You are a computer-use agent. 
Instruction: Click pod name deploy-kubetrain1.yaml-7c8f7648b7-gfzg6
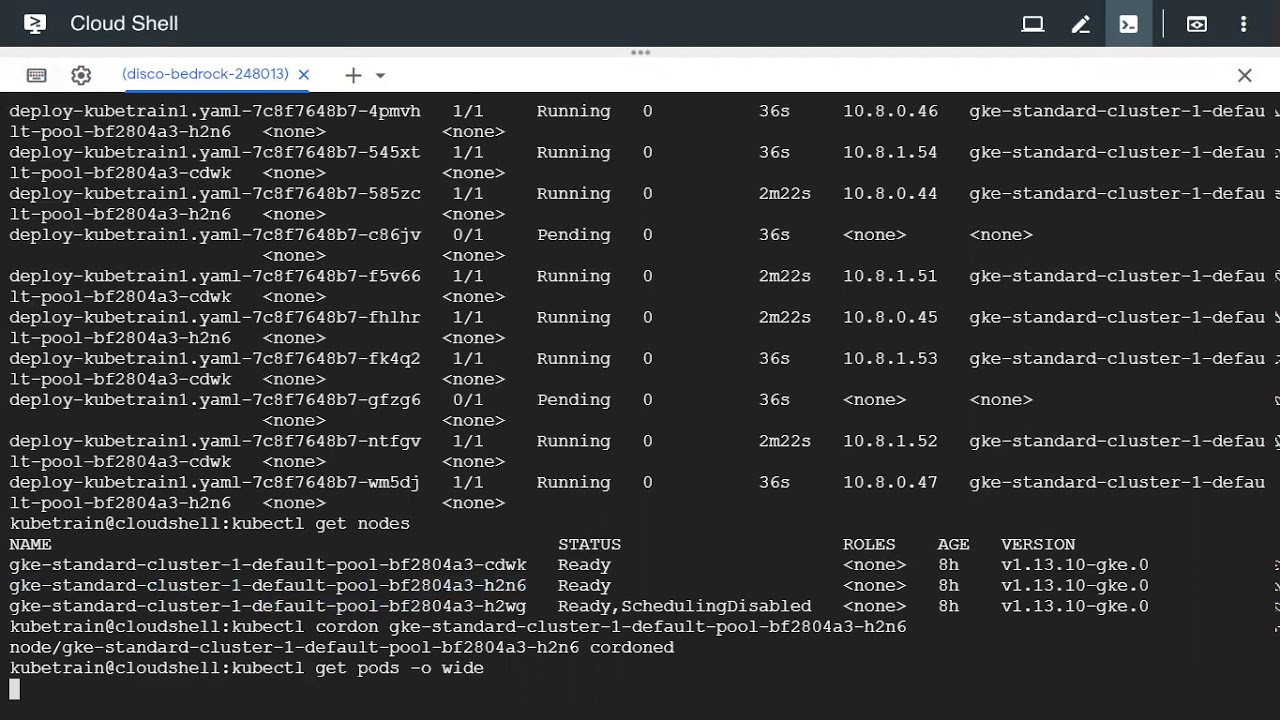pos(215,400)
